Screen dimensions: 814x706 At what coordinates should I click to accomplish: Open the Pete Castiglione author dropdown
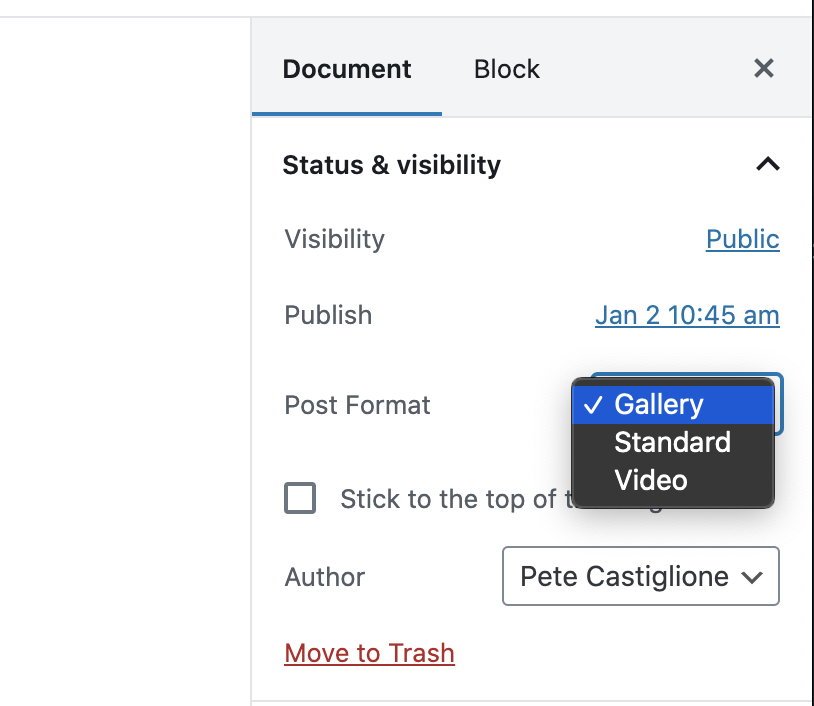click(x=641, y=576)
